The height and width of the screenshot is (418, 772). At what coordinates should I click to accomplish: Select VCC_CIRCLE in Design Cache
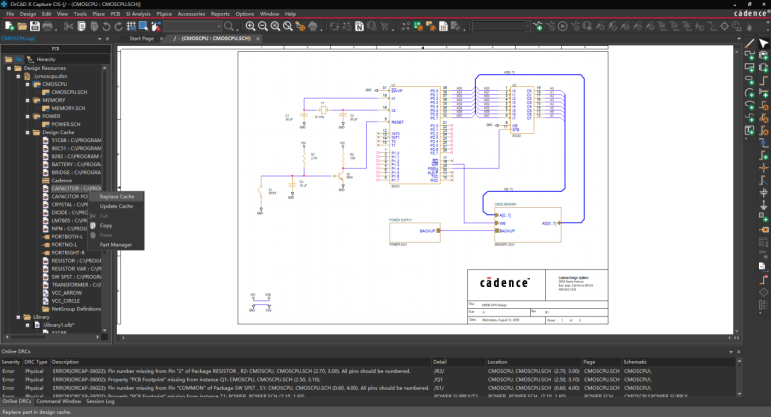pos(65,301)
